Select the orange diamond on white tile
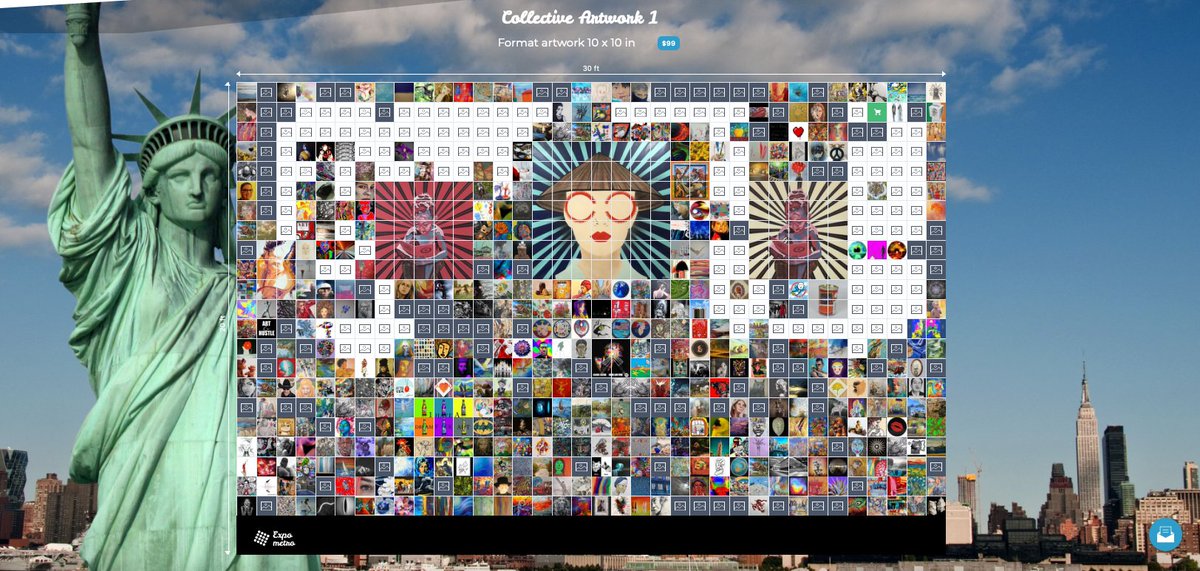This screenshot has height=571, width=1200. point(443,388)
